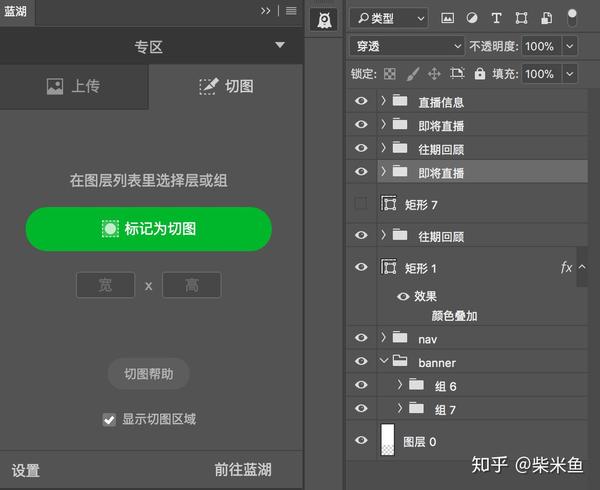The height and width of the screenshot is (490, 600).
Task: Lock image pixels brush icon
Action: click(412, 73)
